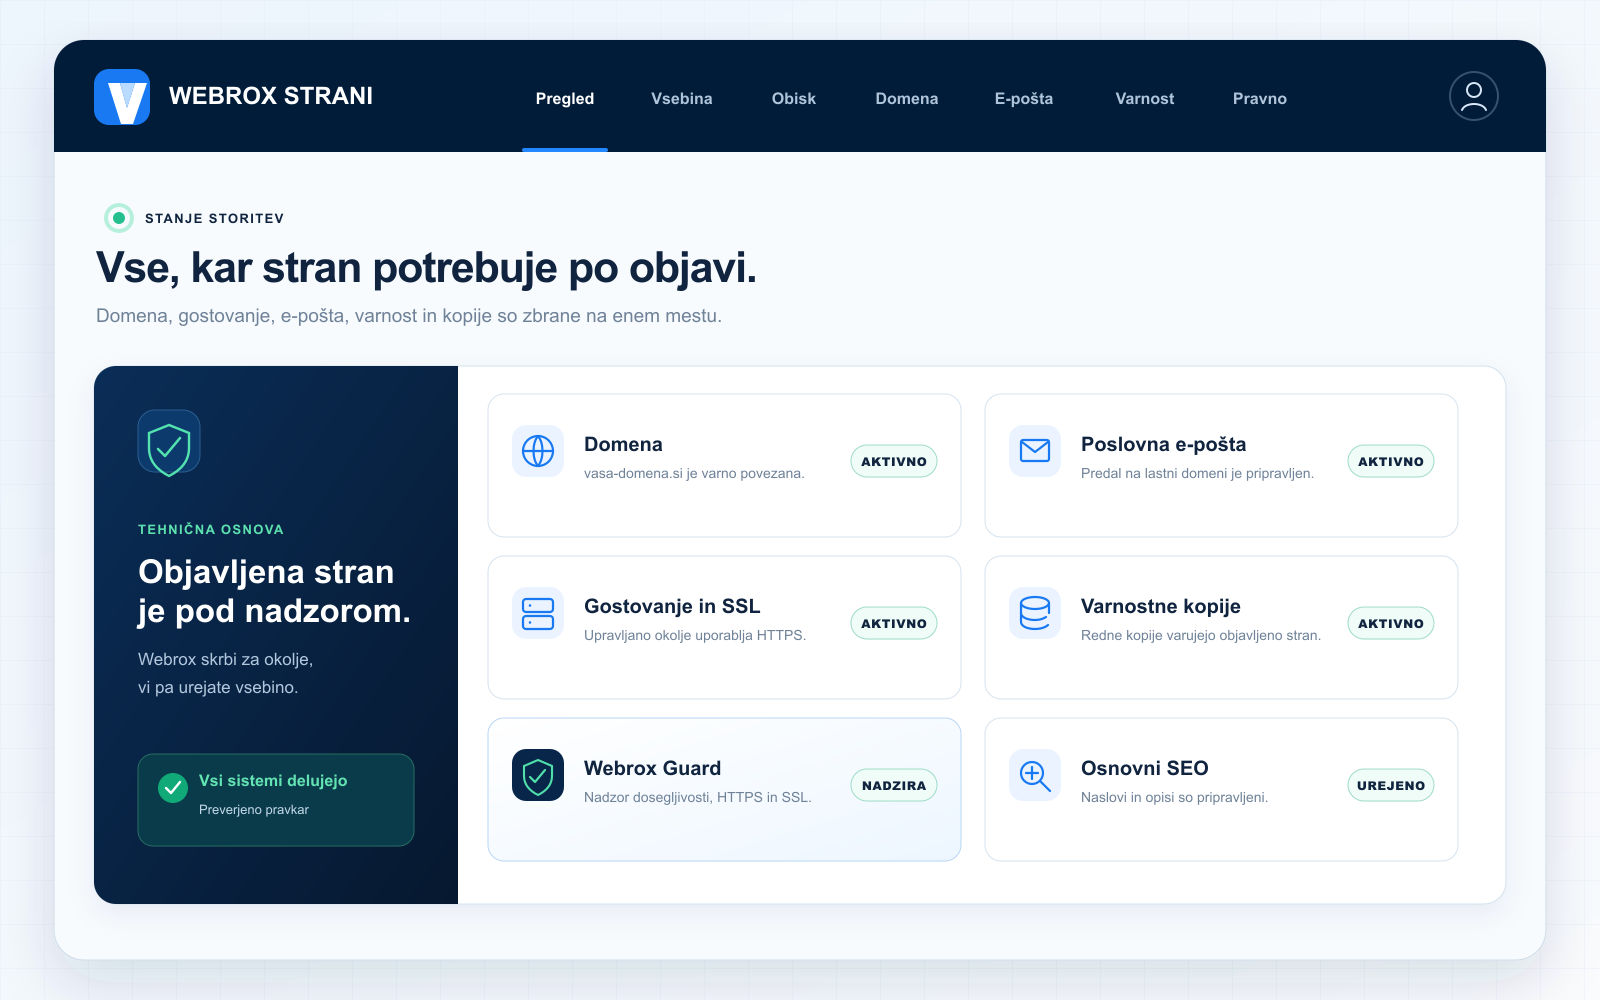Click the Osnovni SEO title
This screenshot has height=1000, width=1600.
pyautogui.click(x=1144, y=768)
